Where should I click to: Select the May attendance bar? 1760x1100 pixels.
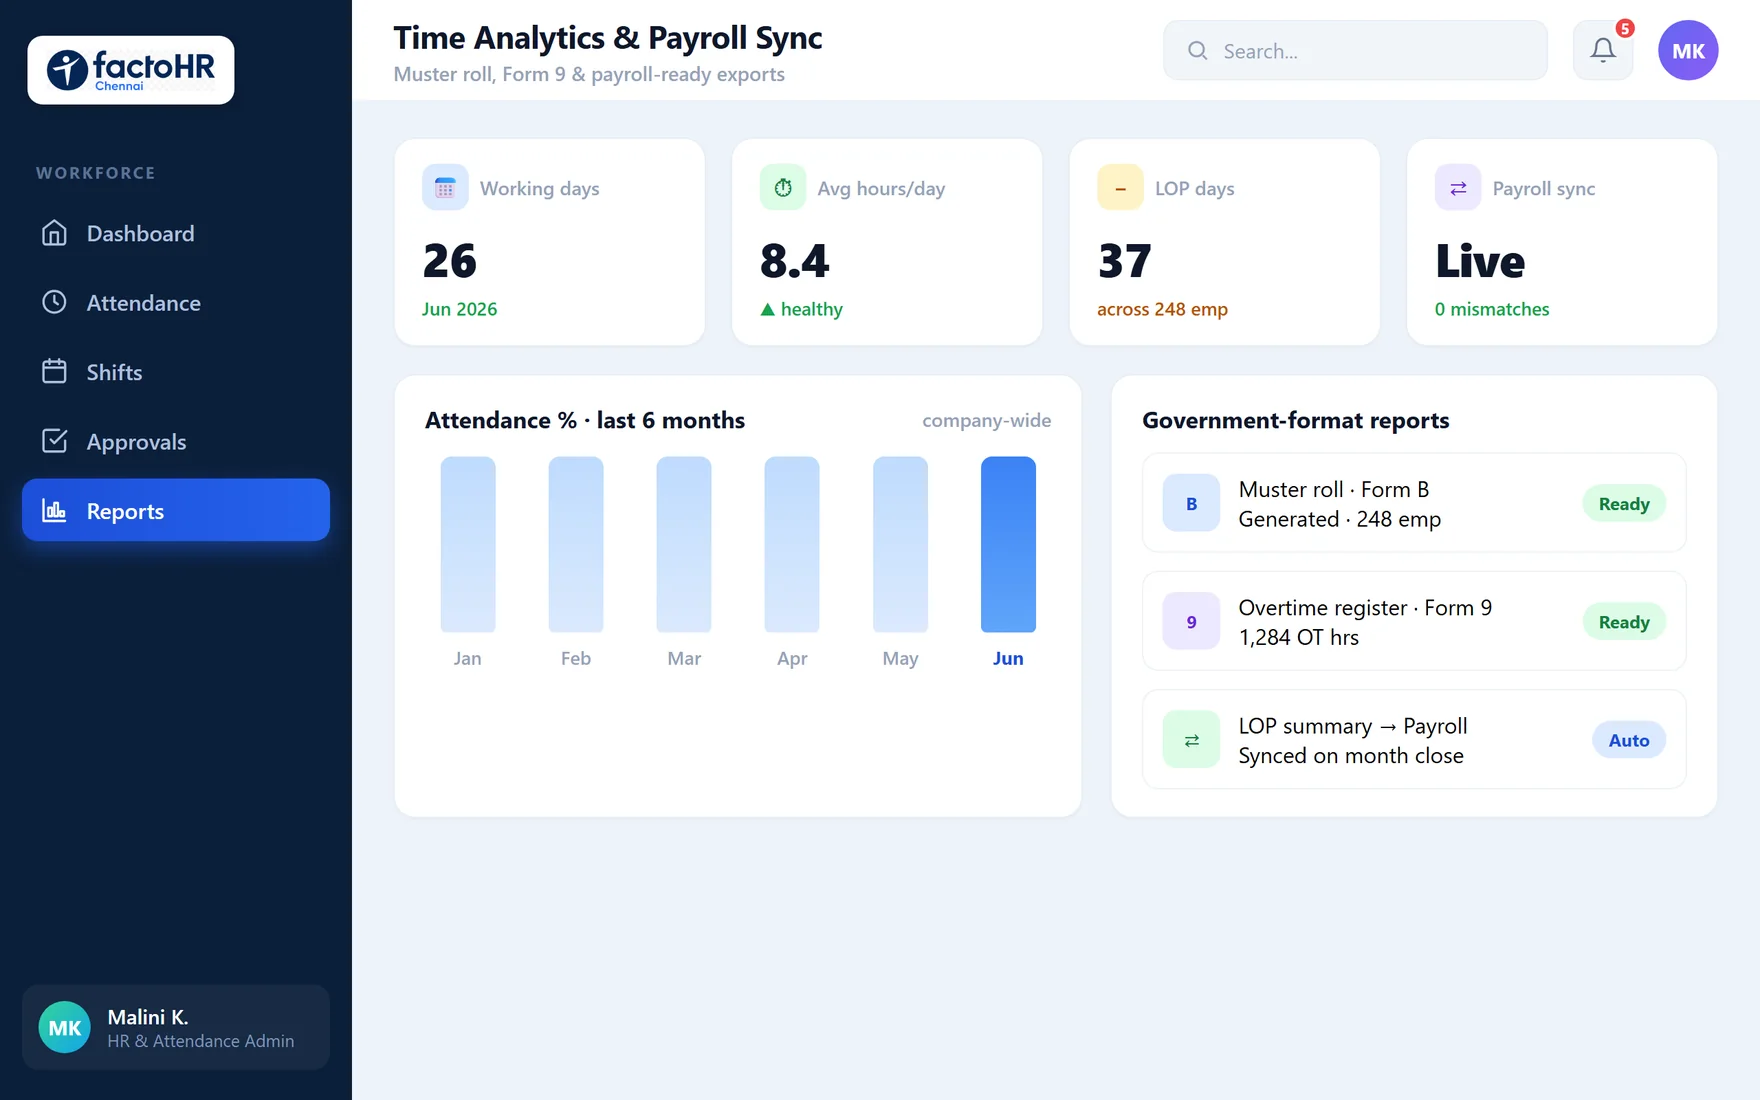[x=900, y=544]
